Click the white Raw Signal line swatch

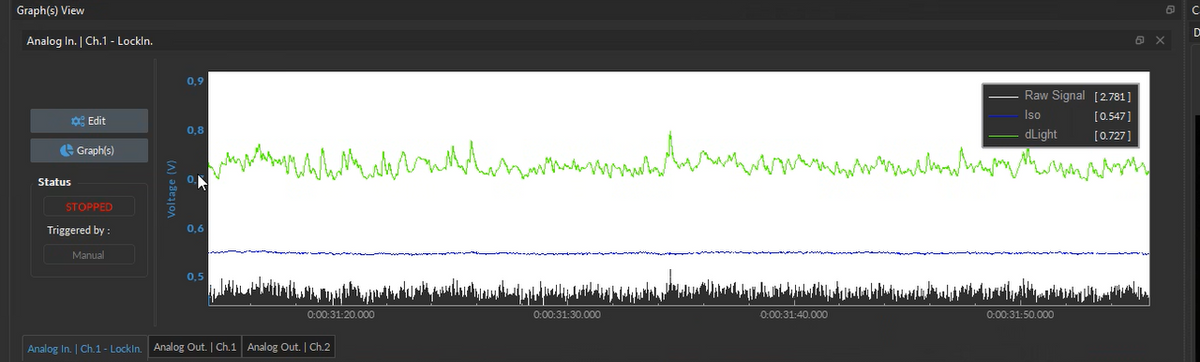1003,97
